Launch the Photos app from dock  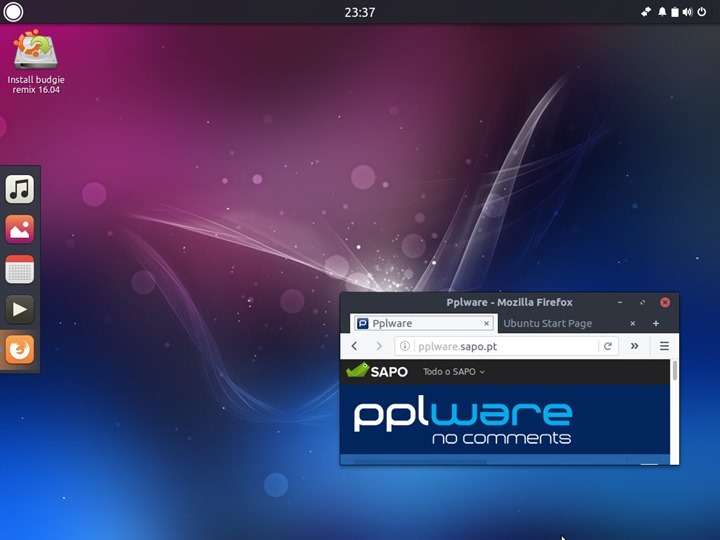click(x=20, y=229)
